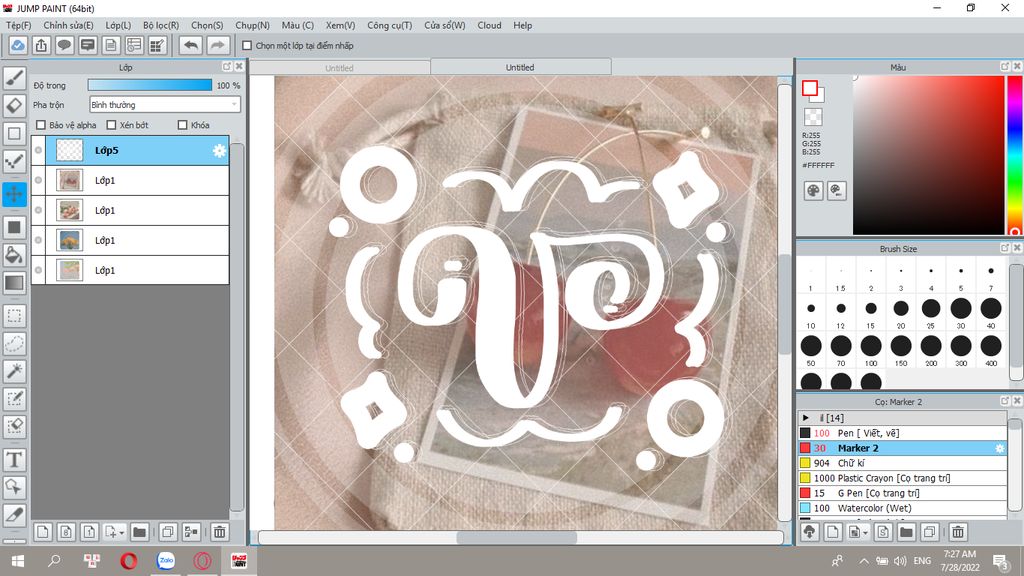Select the Pen [Viết, vẽ] brush
The height and width of the screenshot is (576, 1024).
pyautogui.click(x=903, y=433)
